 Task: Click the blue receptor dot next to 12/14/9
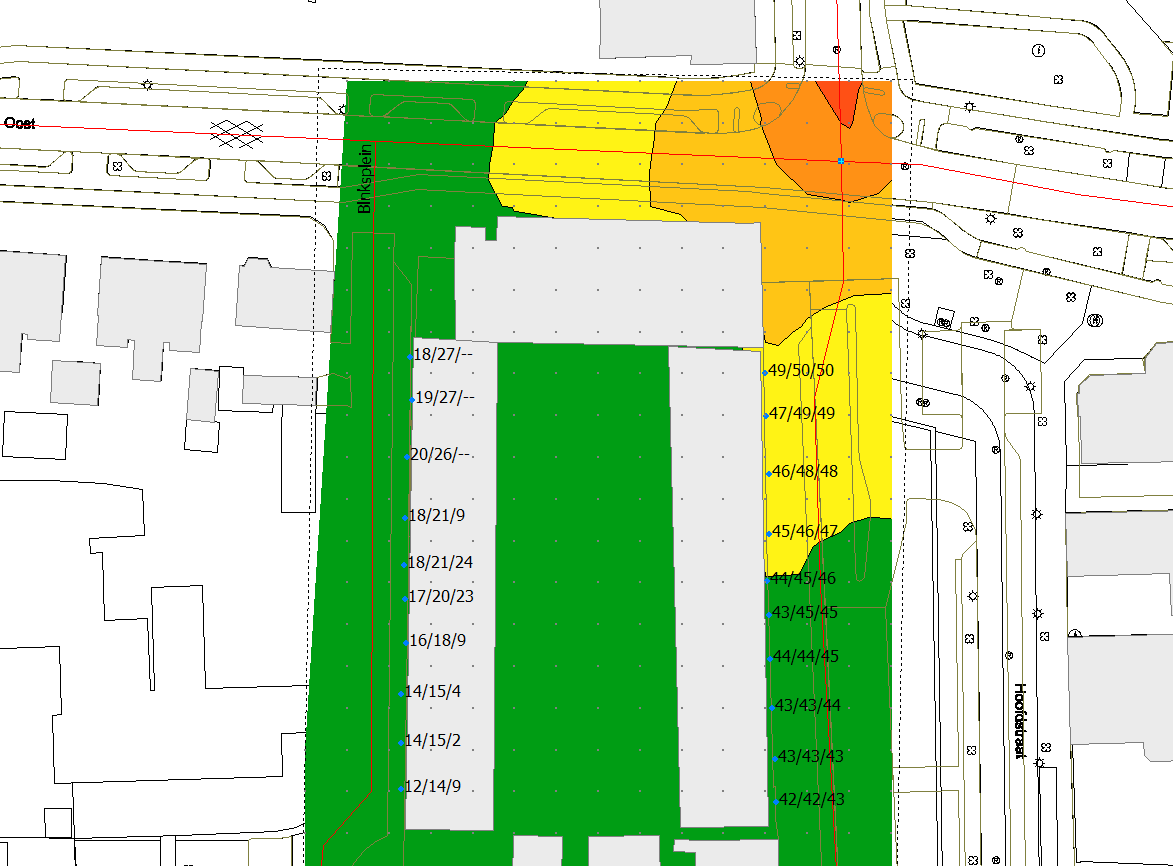click(x=401, y=789)
